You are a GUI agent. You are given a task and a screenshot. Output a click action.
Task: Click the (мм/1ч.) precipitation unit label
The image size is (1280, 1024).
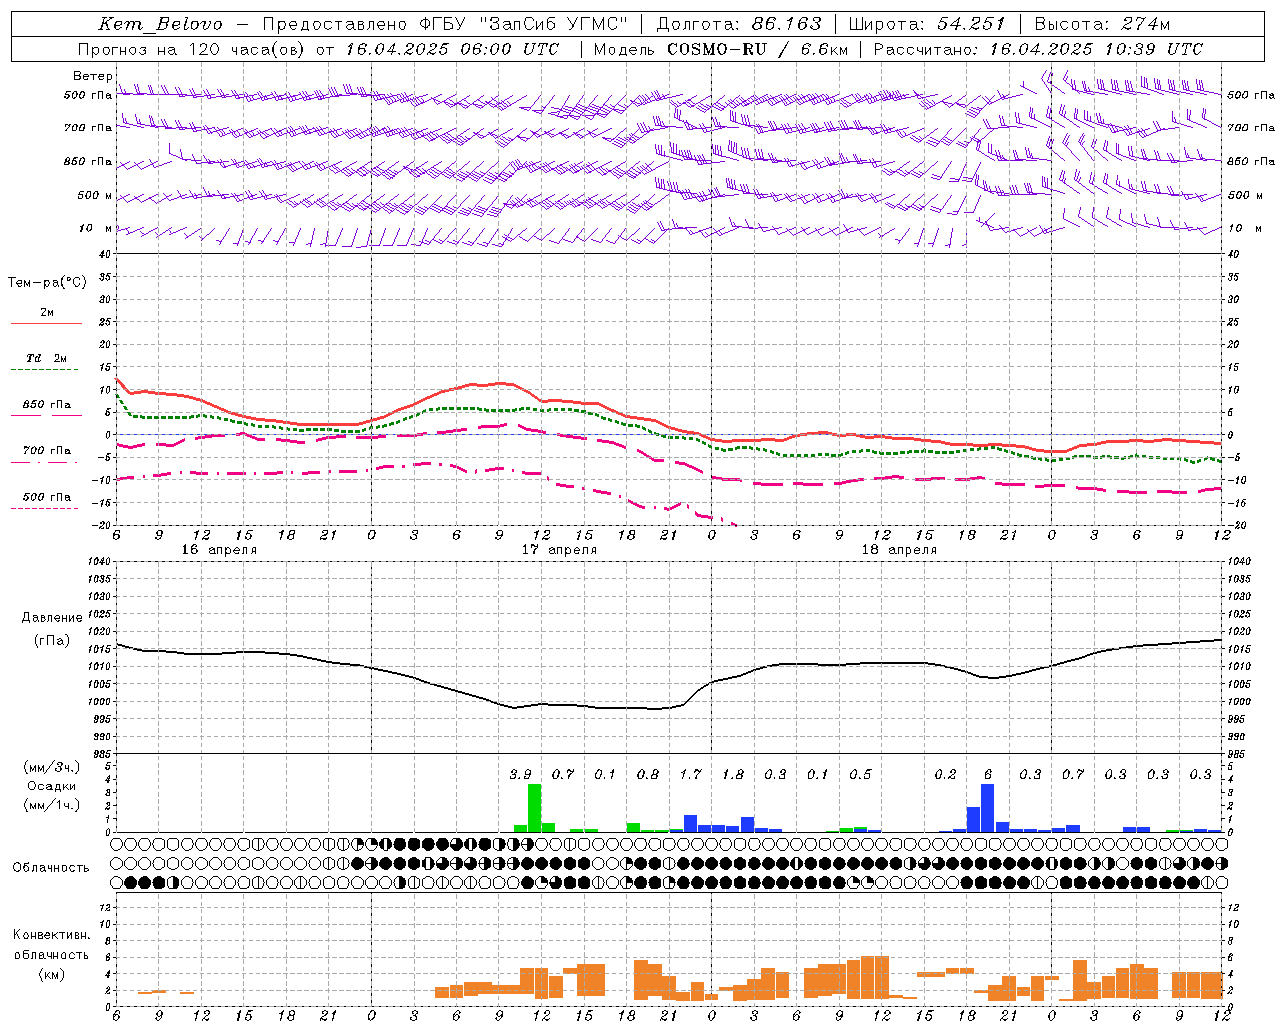pos(52,805)
